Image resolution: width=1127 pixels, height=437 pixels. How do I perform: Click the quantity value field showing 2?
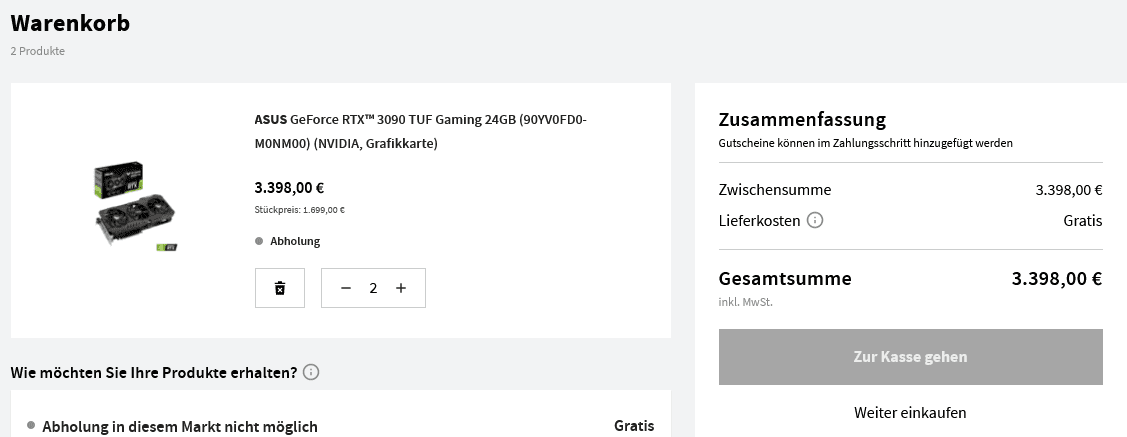pos(373,288)
